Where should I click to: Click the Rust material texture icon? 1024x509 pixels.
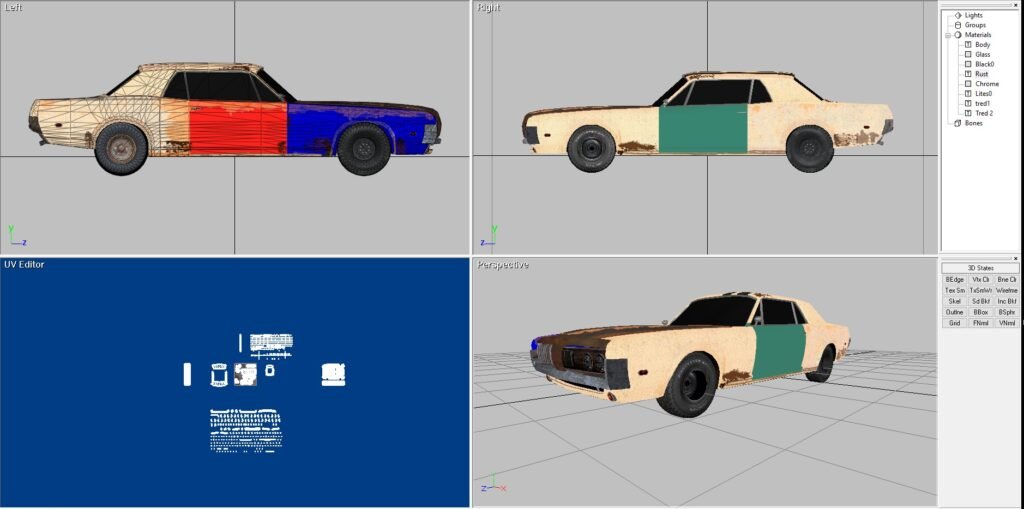click(x=967, y=74)
